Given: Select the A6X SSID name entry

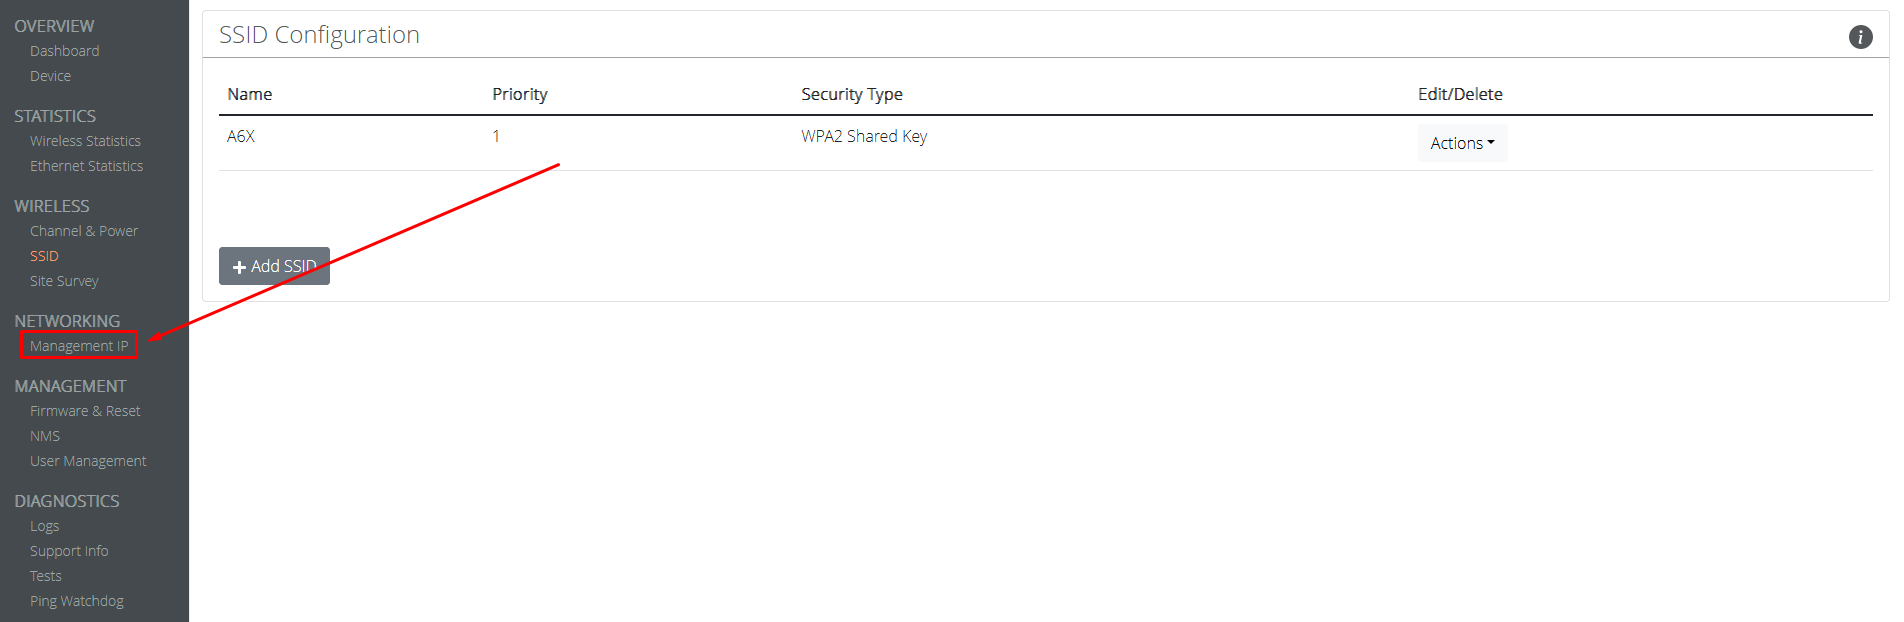Looking at the screenshot, I should (x=241, y=136).
